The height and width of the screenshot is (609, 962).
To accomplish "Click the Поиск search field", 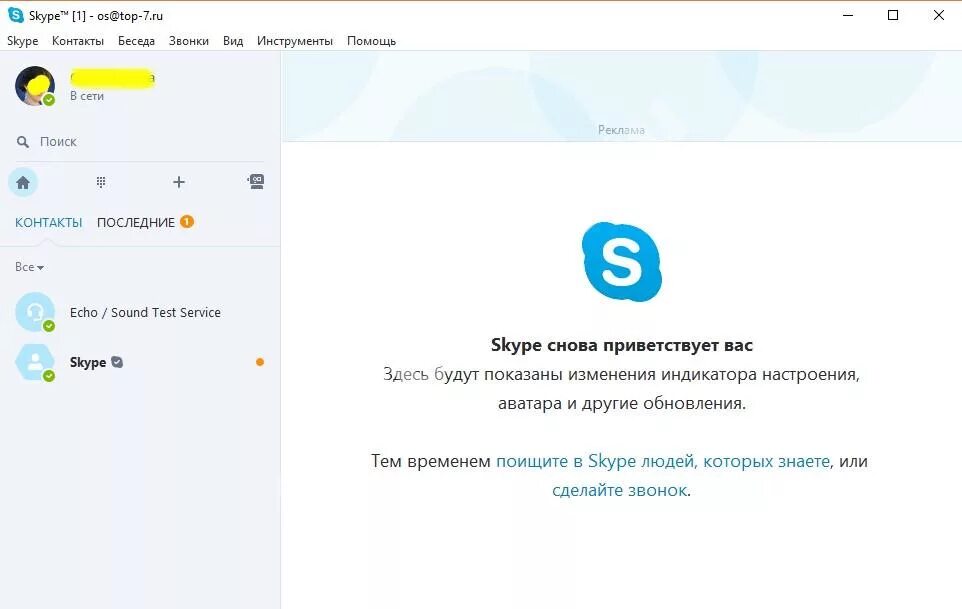I will [141, 142].
